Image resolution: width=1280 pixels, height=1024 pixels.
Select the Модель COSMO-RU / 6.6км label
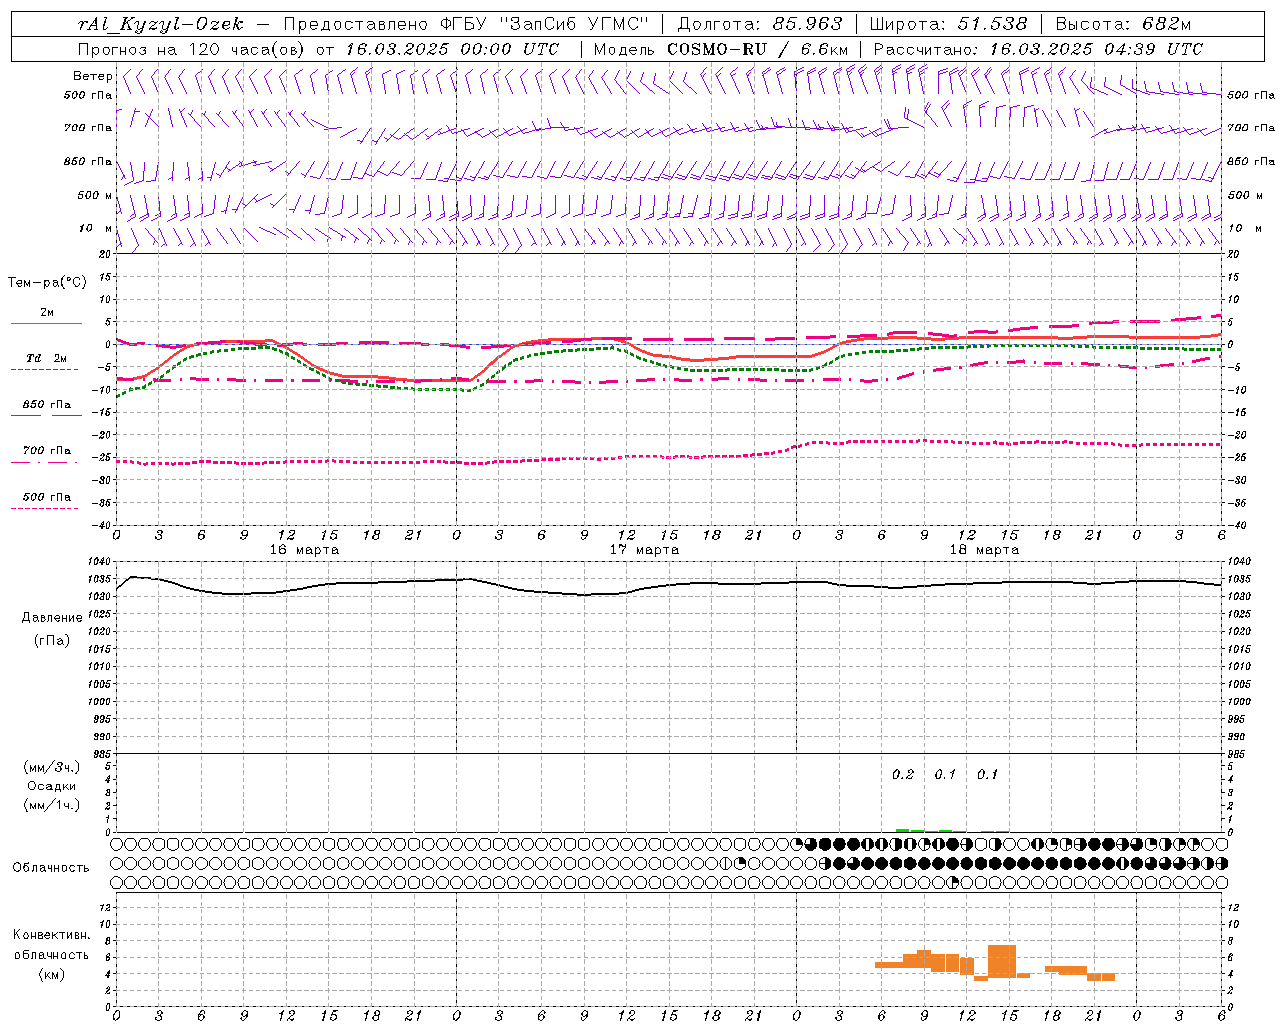pyautogui.click(x=721, y=49)
